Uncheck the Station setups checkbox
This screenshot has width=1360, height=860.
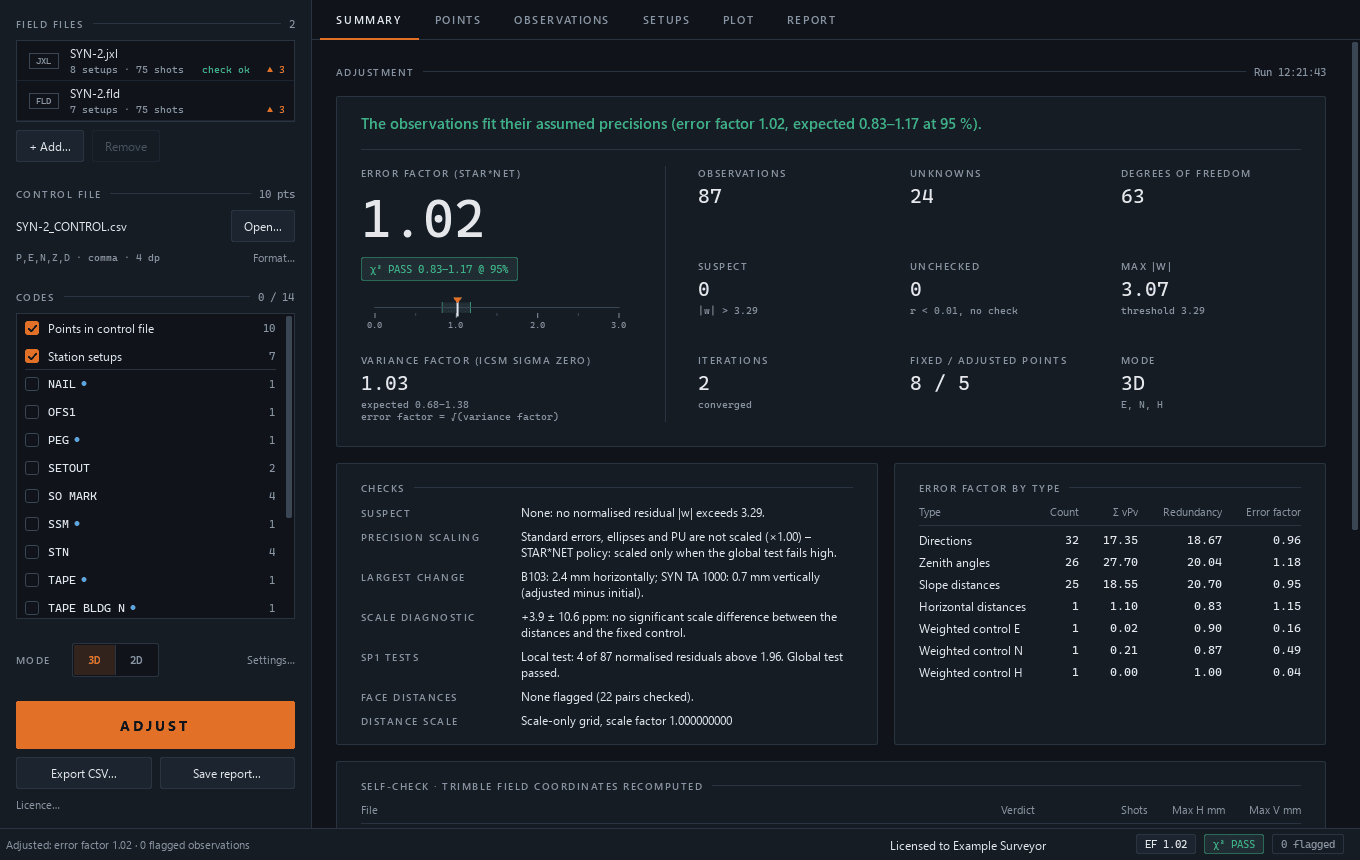[32, 356]
